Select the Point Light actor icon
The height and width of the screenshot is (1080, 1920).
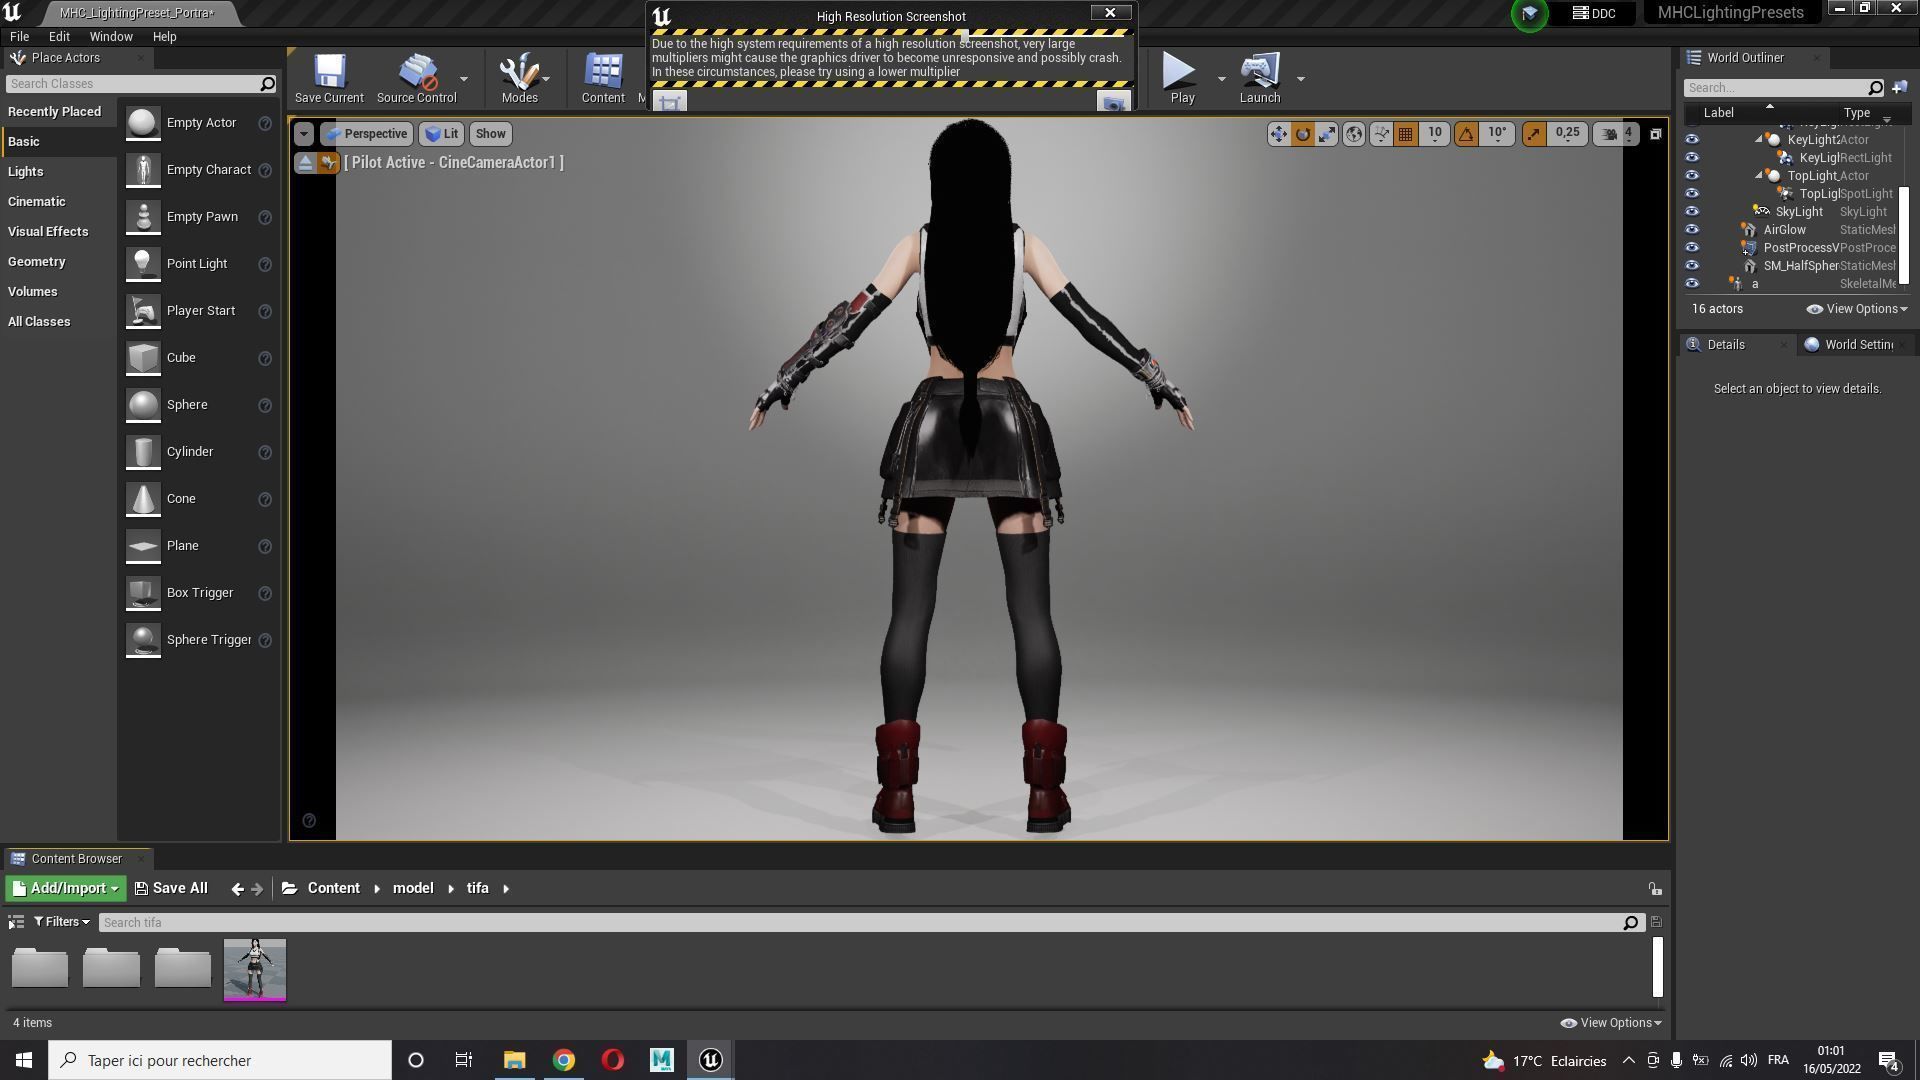pyautogui.click(x=143, y=264)
